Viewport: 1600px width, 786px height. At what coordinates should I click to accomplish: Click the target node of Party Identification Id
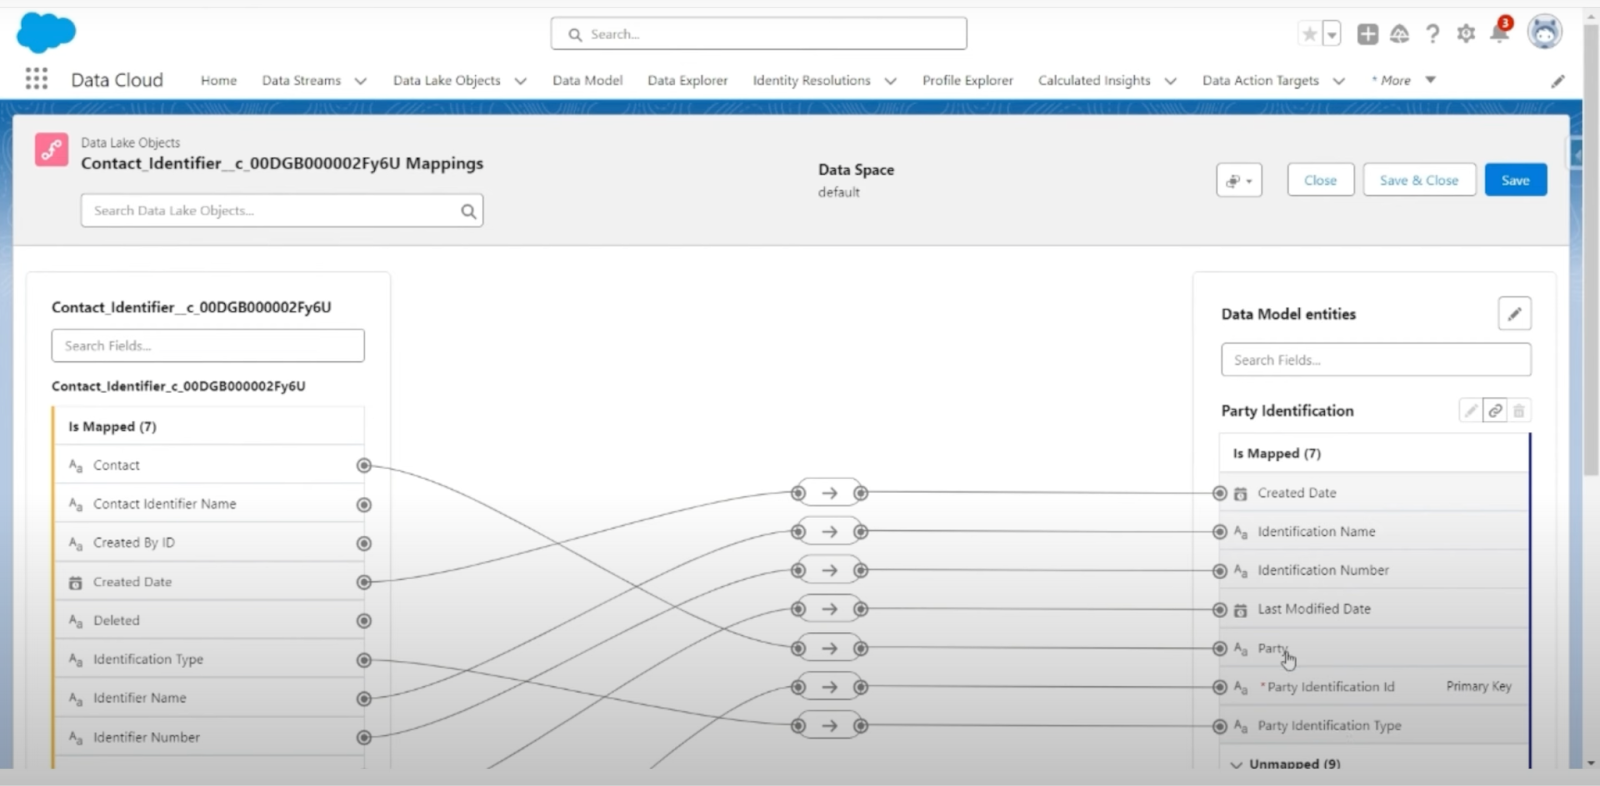click(1220, 687)
